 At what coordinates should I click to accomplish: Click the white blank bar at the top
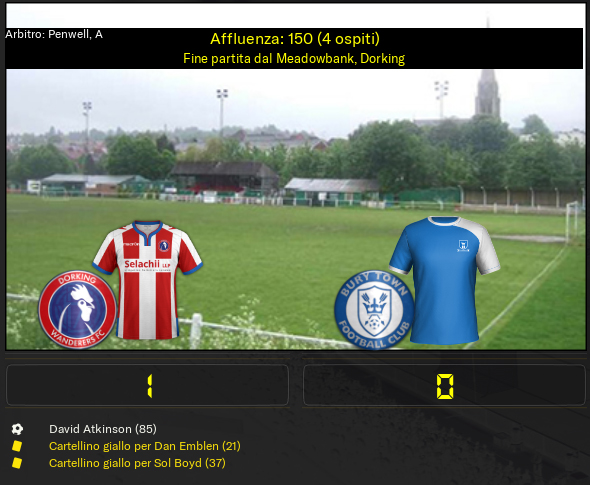point(295,15)
